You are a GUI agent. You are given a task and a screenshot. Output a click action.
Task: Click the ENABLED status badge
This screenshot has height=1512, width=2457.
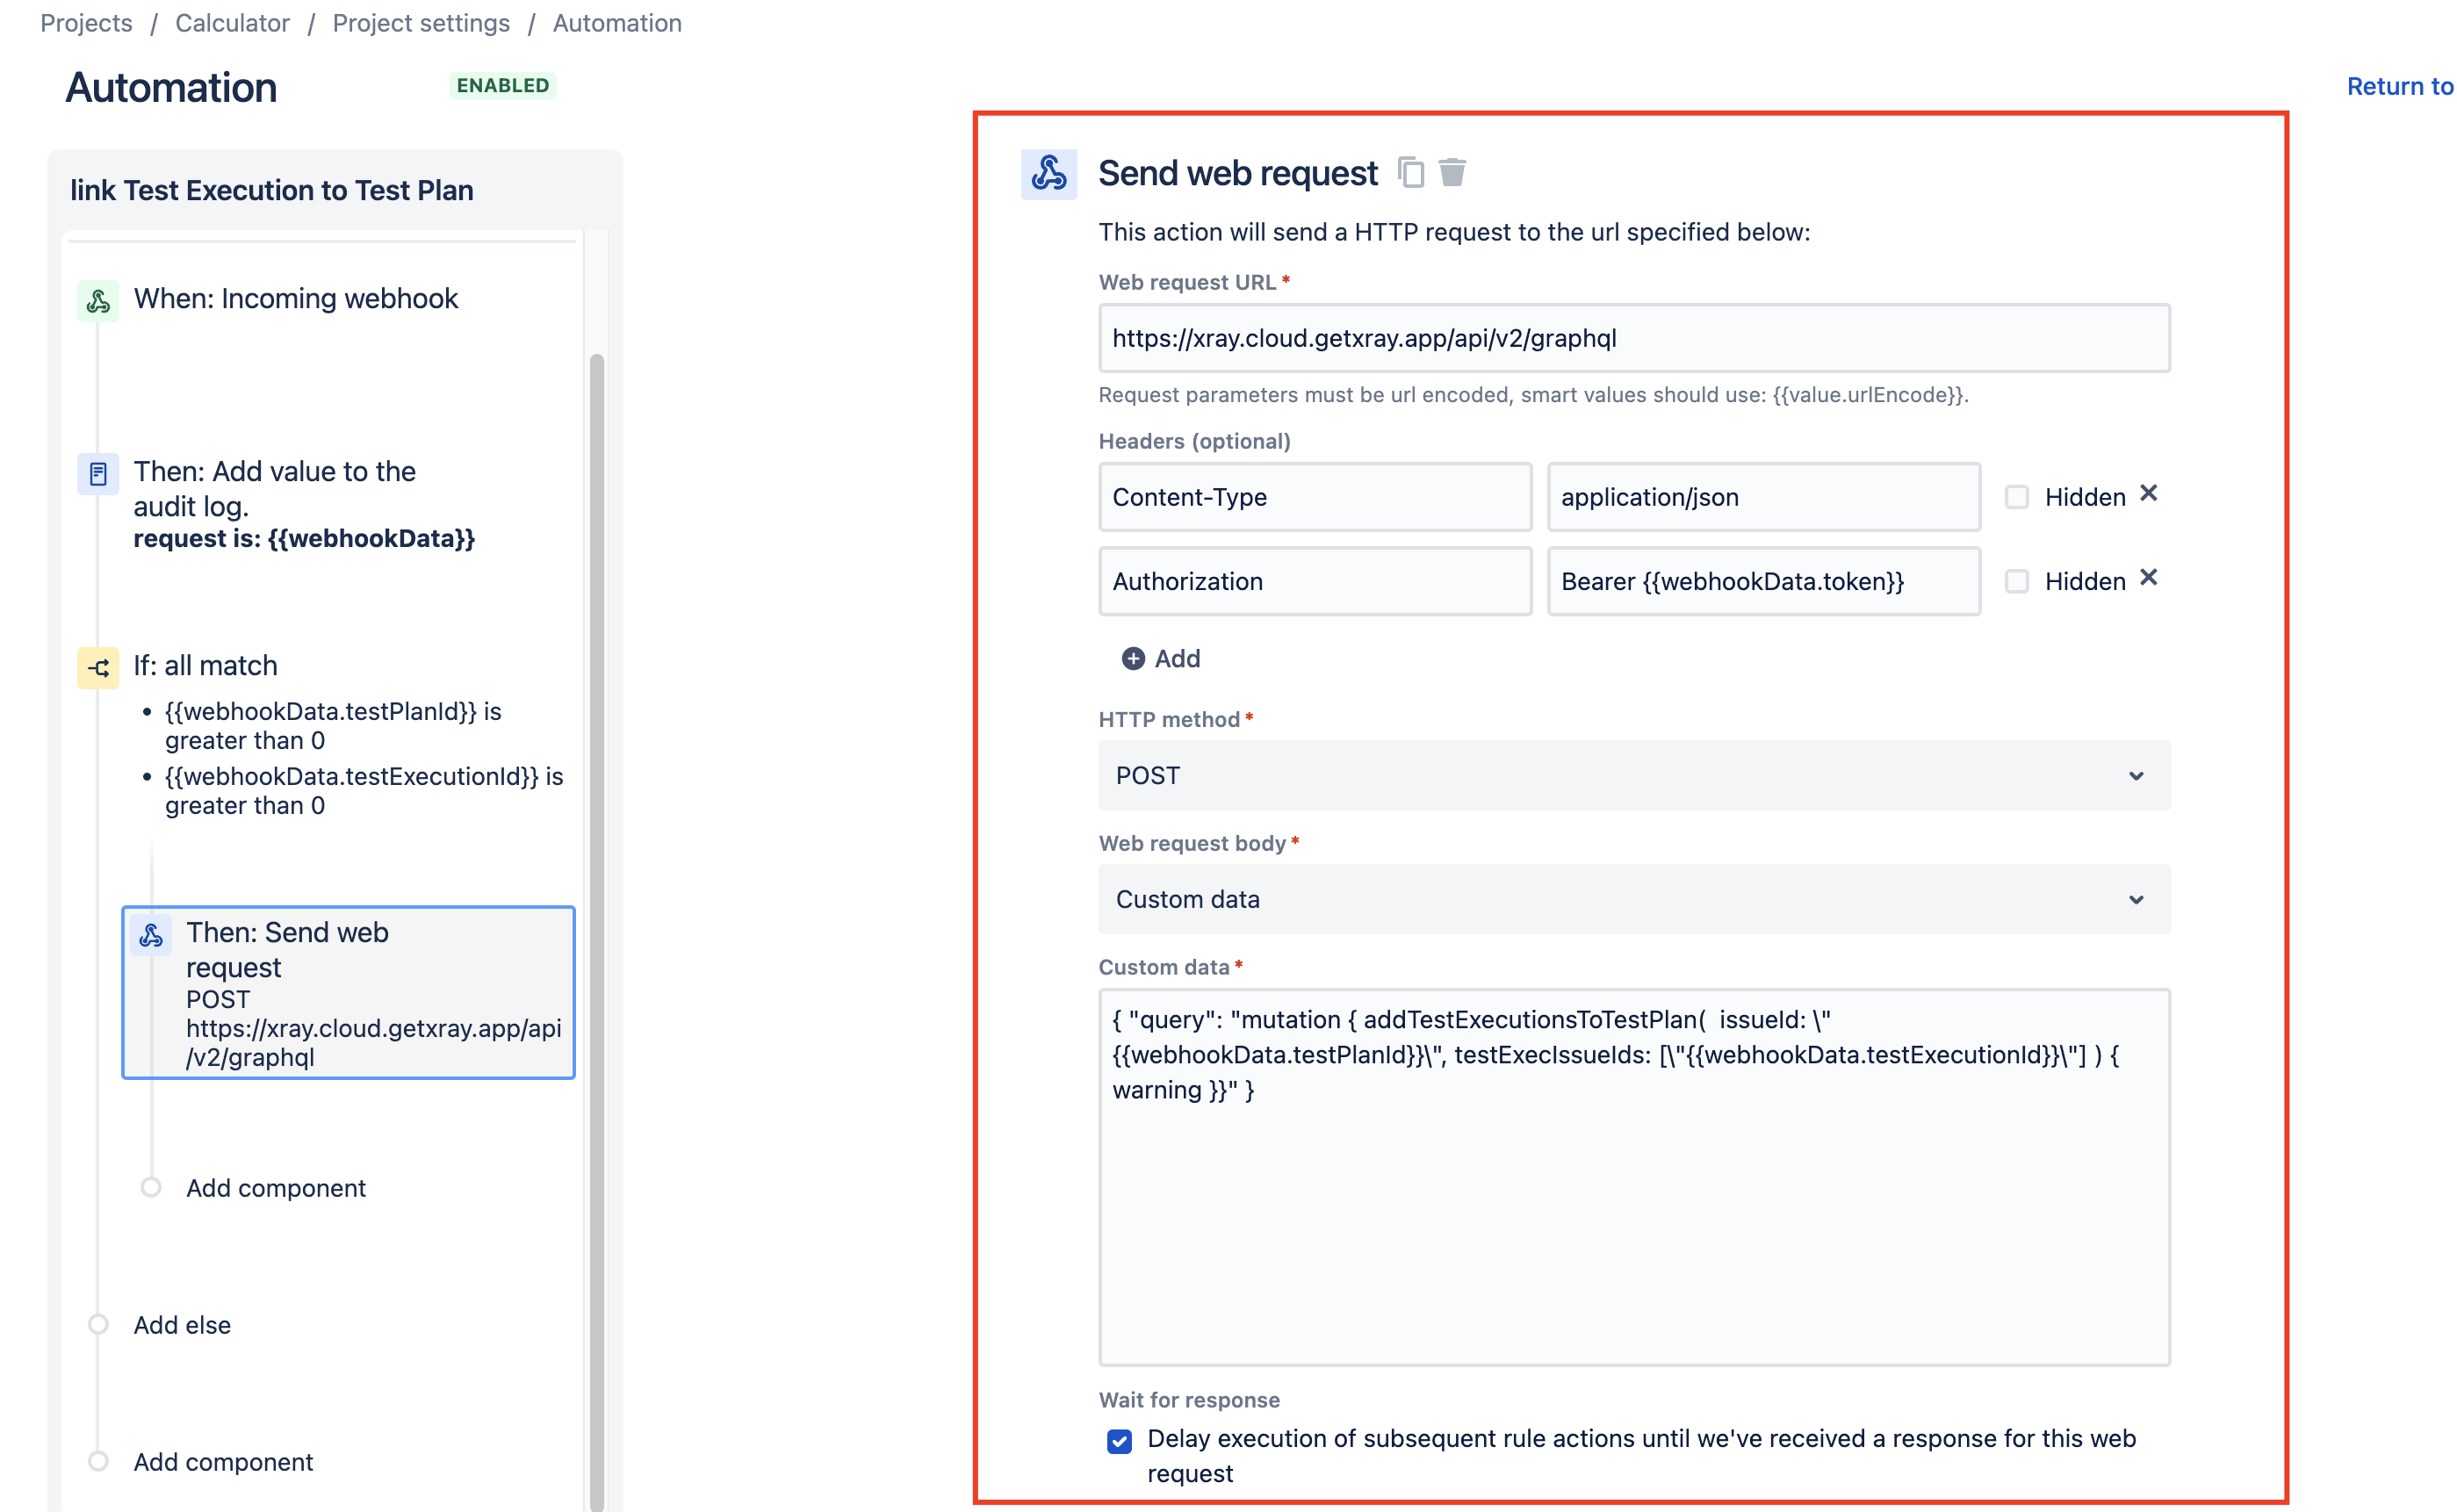pyautogui.click(x=502, y=86)
